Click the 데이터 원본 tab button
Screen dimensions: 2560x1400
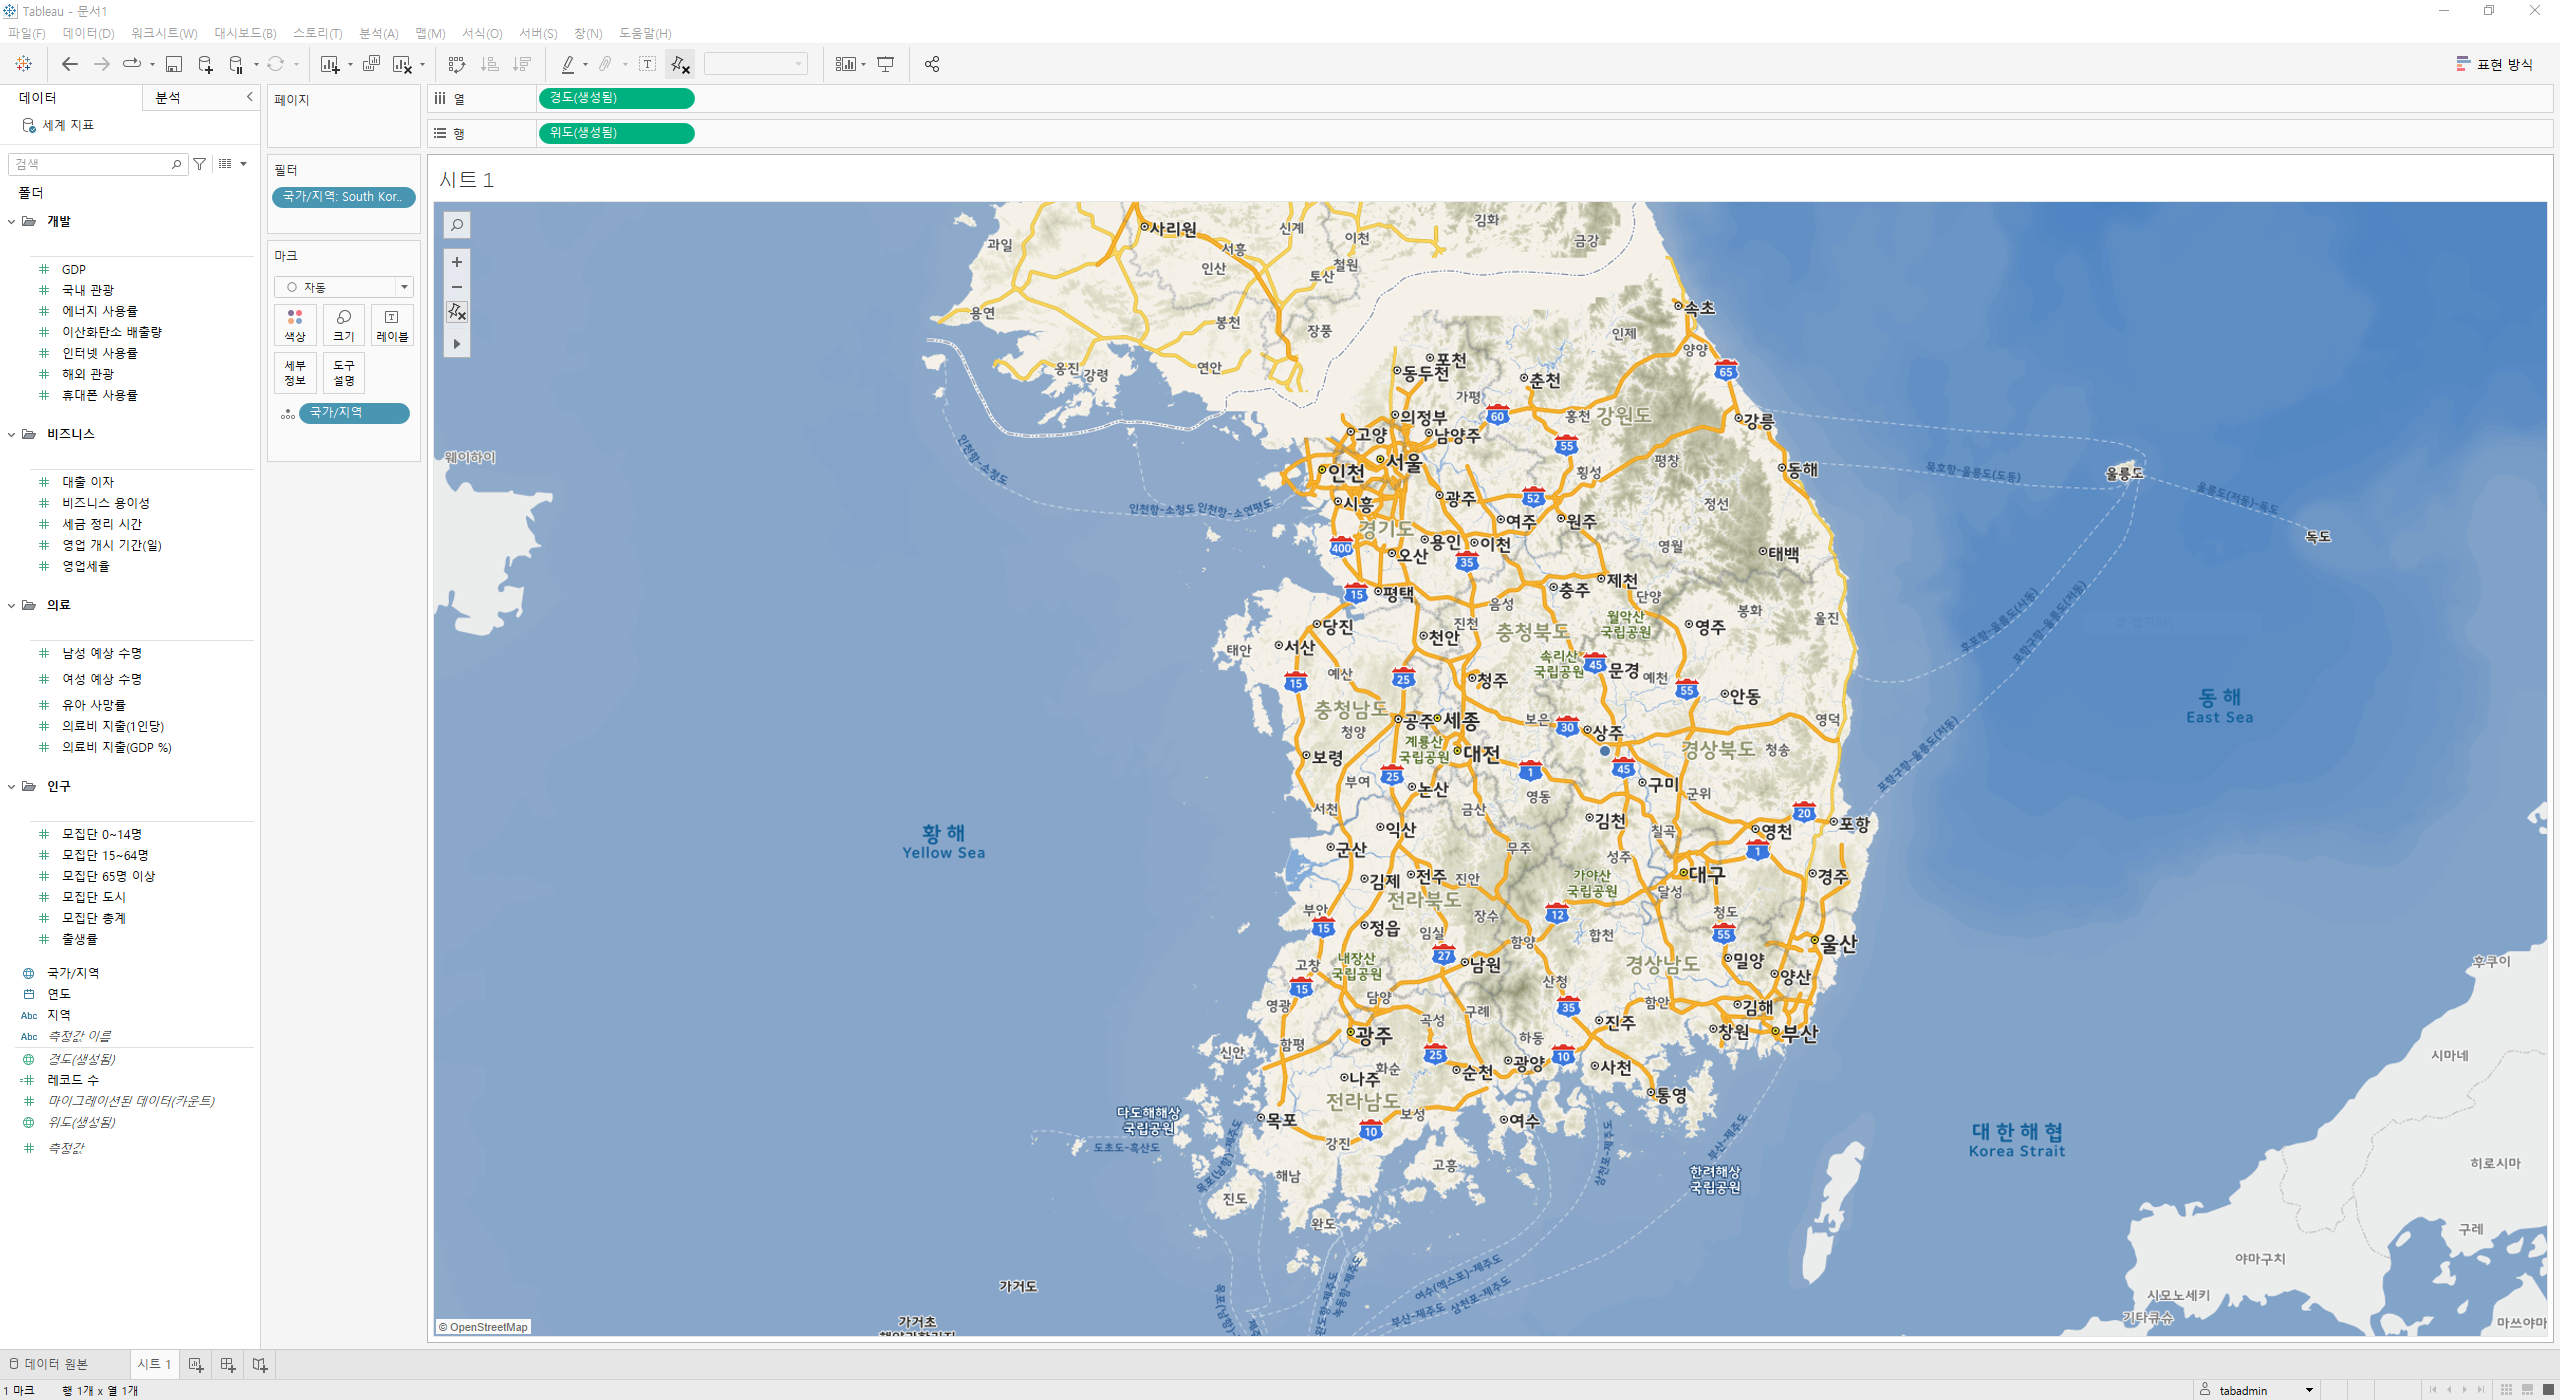[49, 1365]
